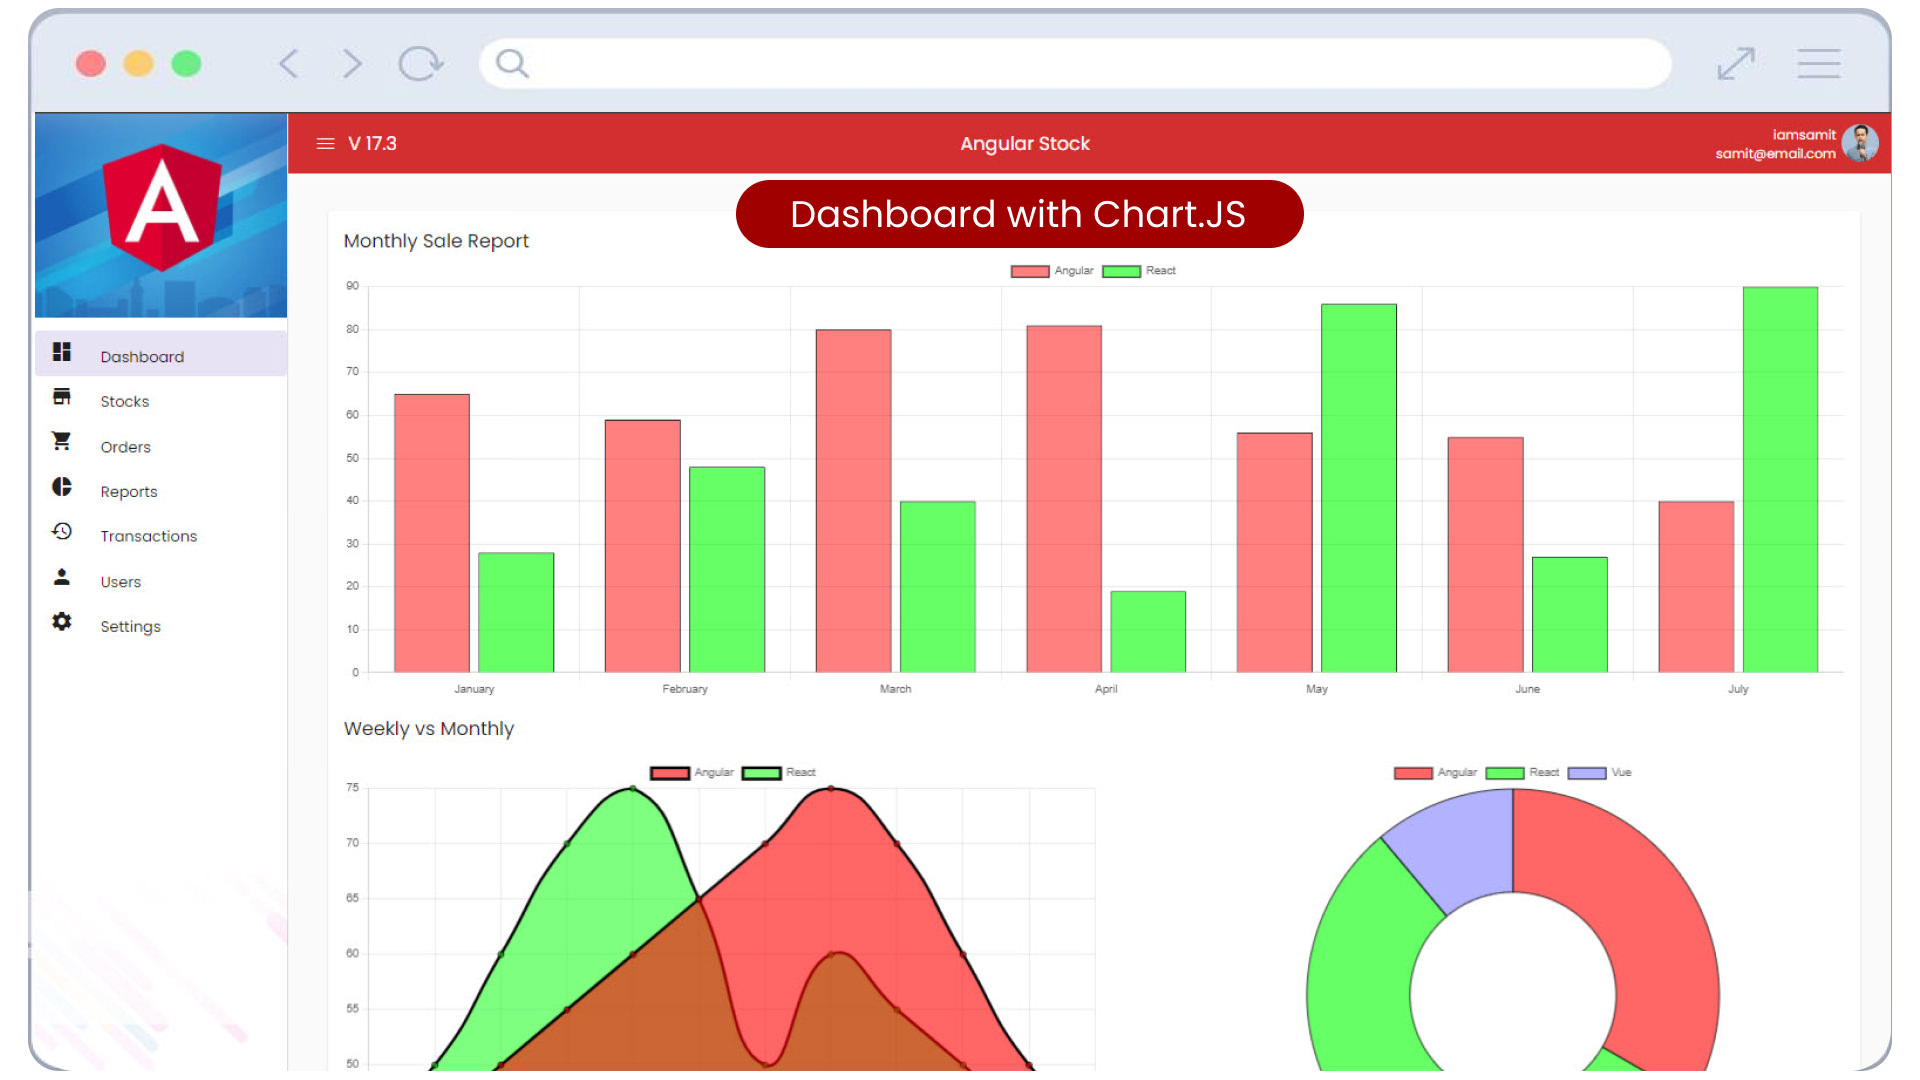Open the Stocks menu item
The width and height of the screenshot is (1920, 1080).
tap(161, 401)
